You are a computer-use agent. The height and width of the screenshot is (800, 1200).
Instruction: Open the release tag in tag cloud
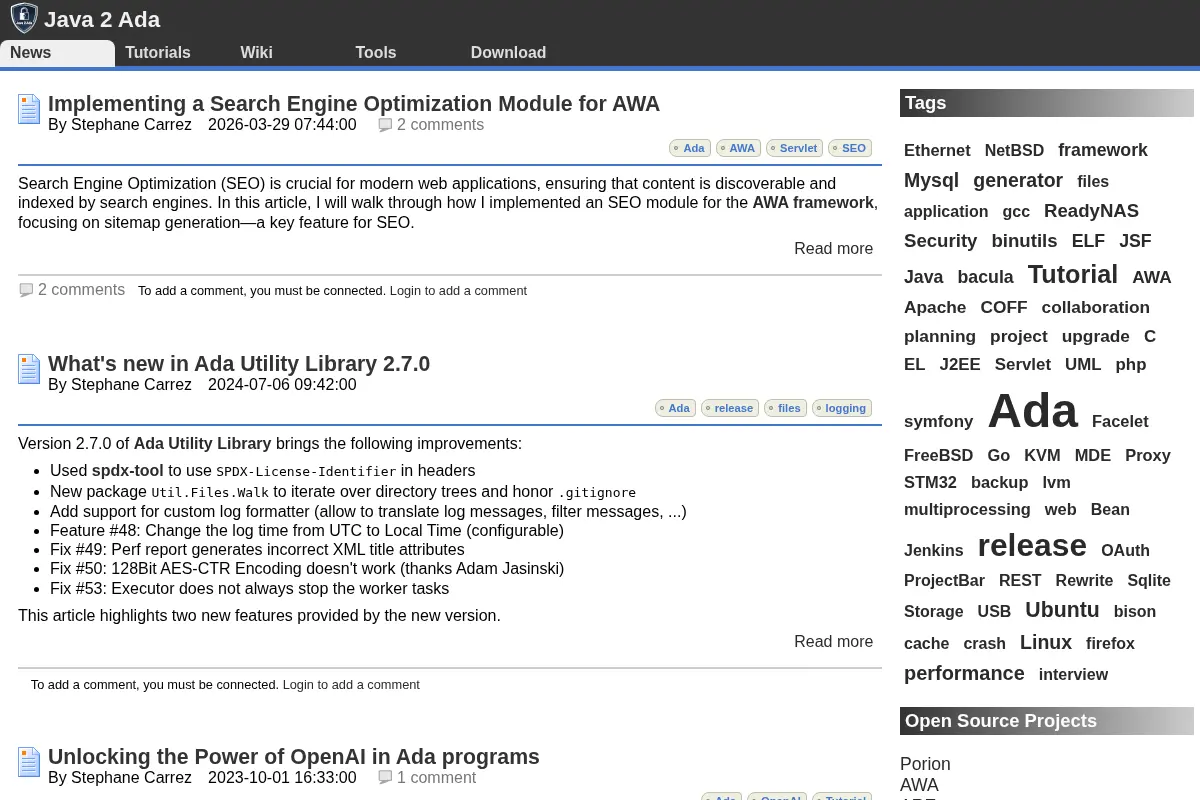point(1032,545)
